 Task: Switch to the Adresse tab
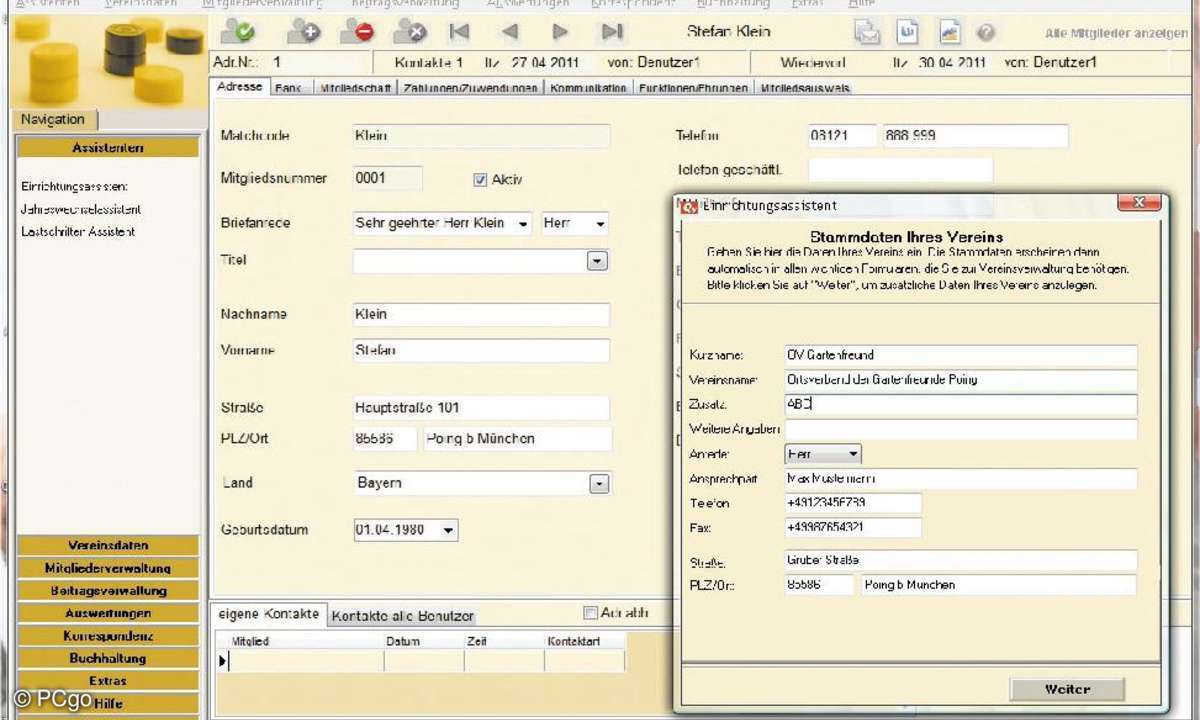point(239,87)
